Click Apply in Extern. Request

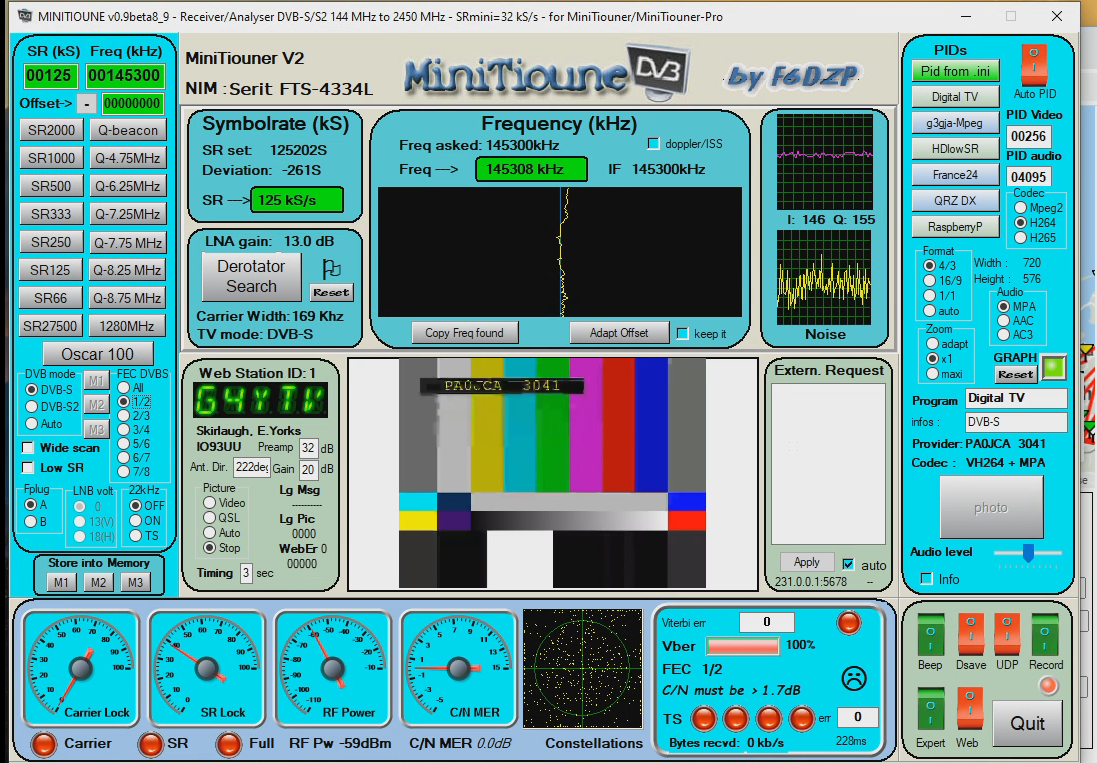(807, 562)
